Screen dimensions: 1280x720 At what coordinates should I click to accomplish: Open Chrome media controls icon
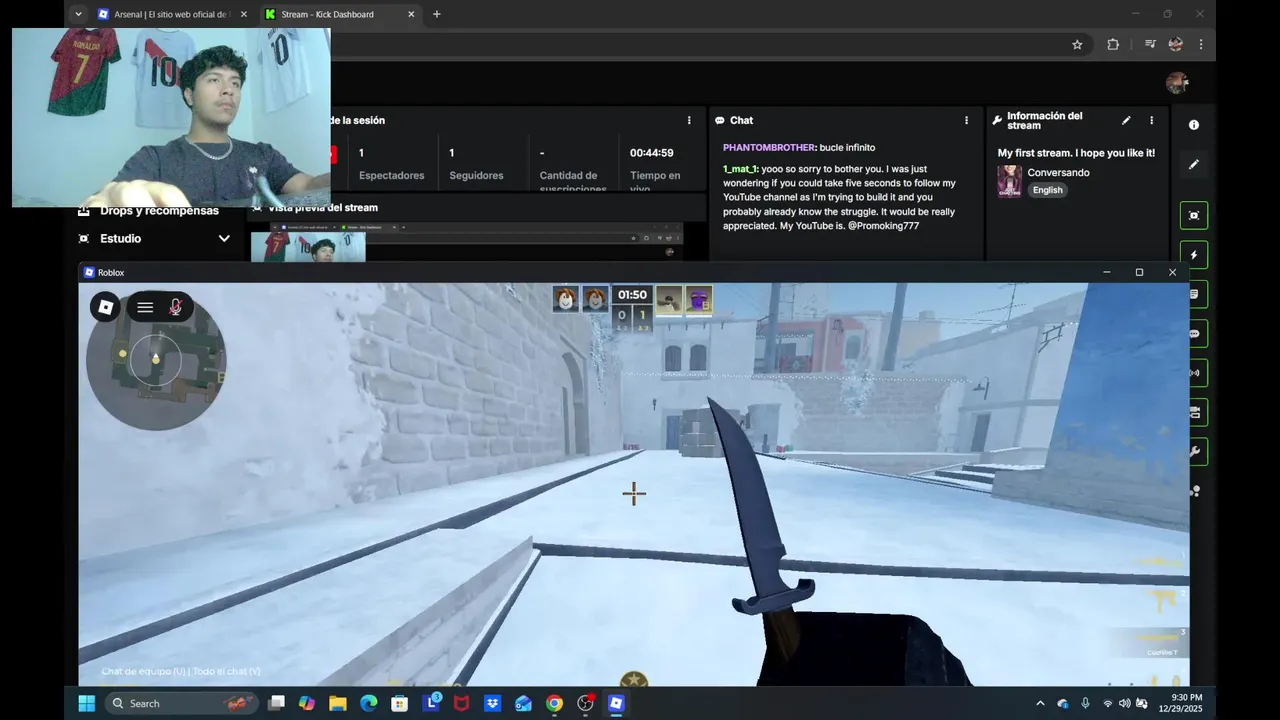1151,44
